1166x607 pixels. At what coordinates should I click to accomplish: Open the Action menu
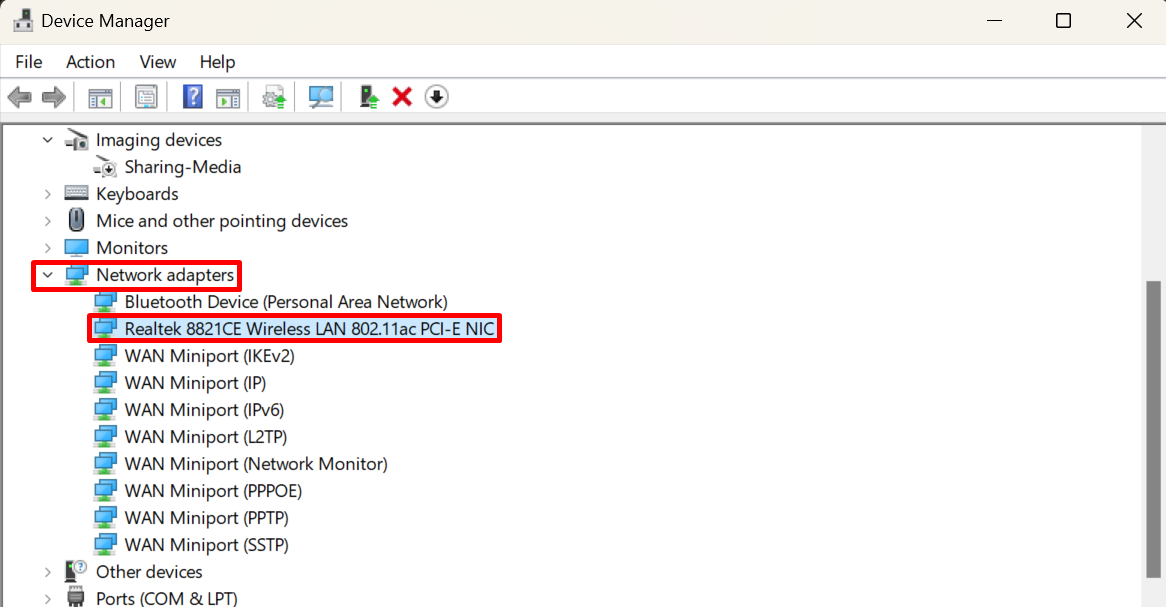pos(90,61)
